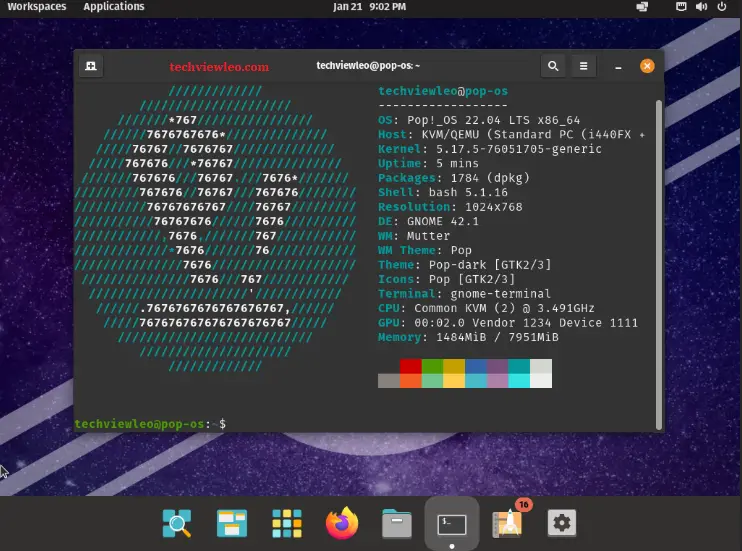
Task: Click the terminal search magnifier icon
Action: click(553, 66)
